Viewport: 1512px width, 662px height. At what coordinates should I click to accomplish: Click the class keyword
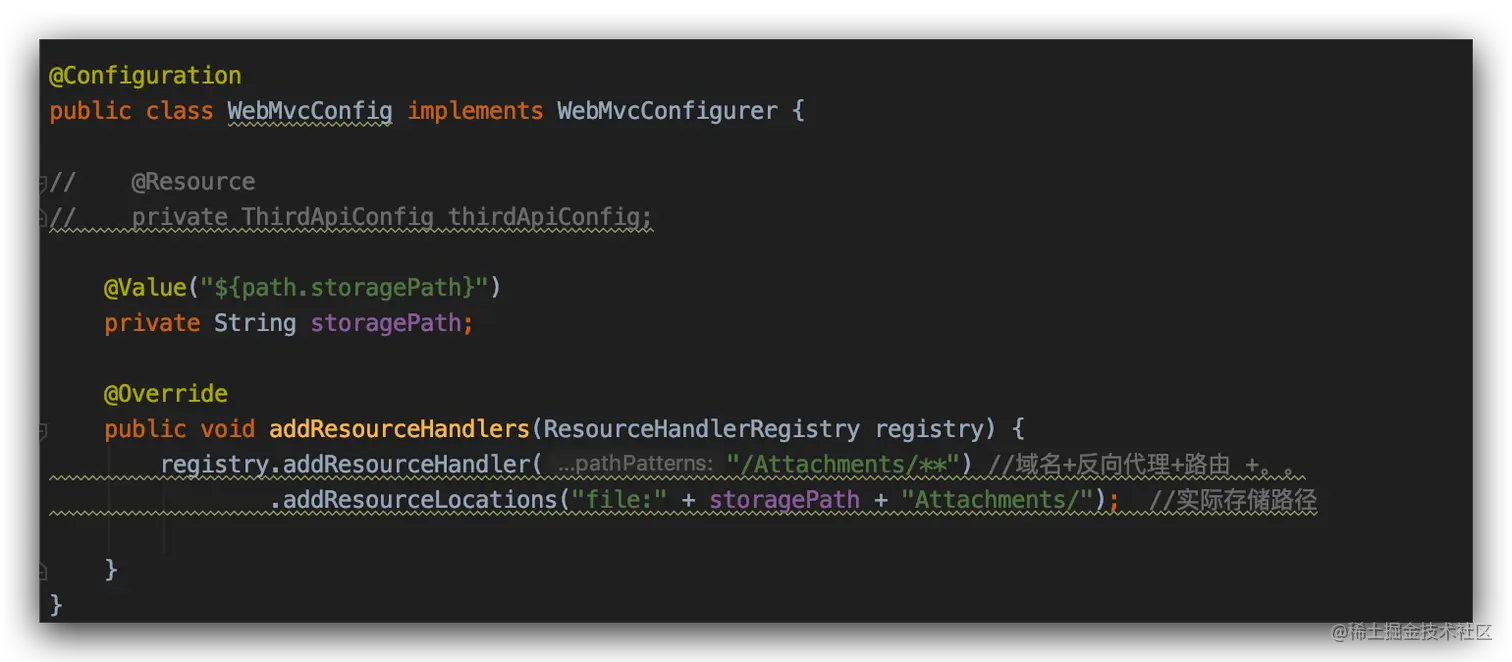click(x=179, y=111)
